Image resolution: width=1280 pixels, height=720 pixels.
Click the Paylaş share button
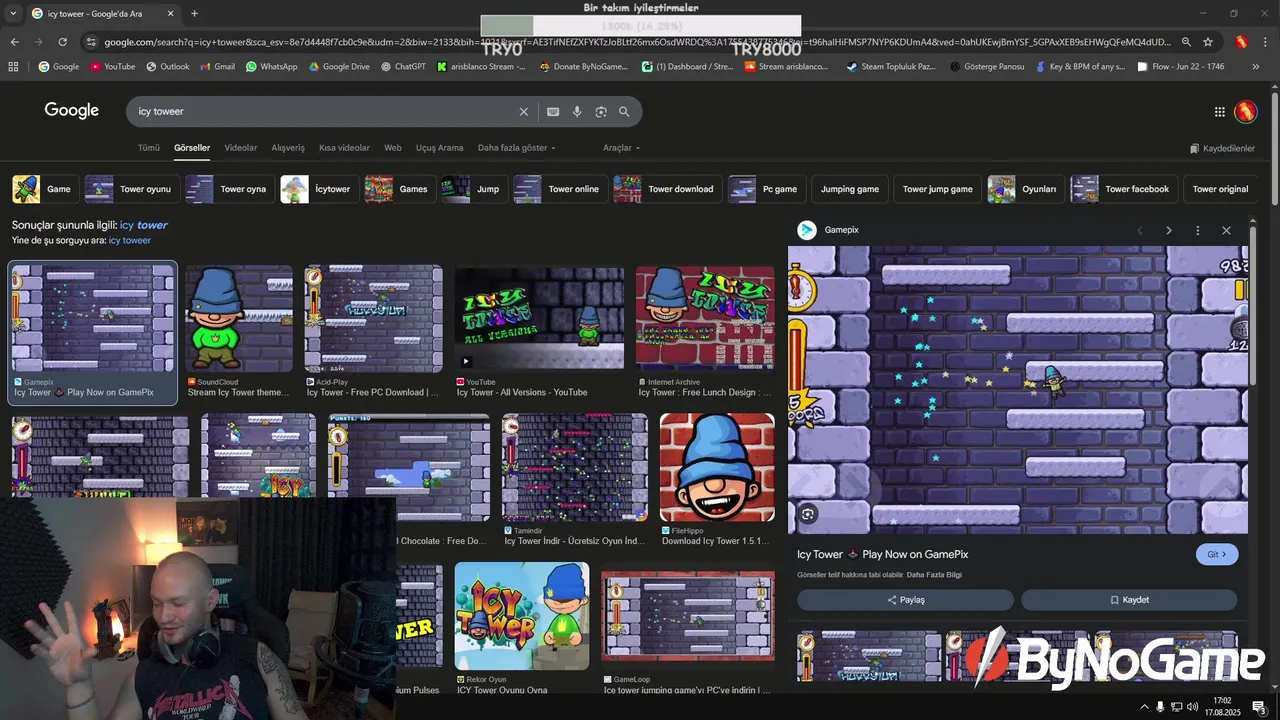[x=905, y=600]
